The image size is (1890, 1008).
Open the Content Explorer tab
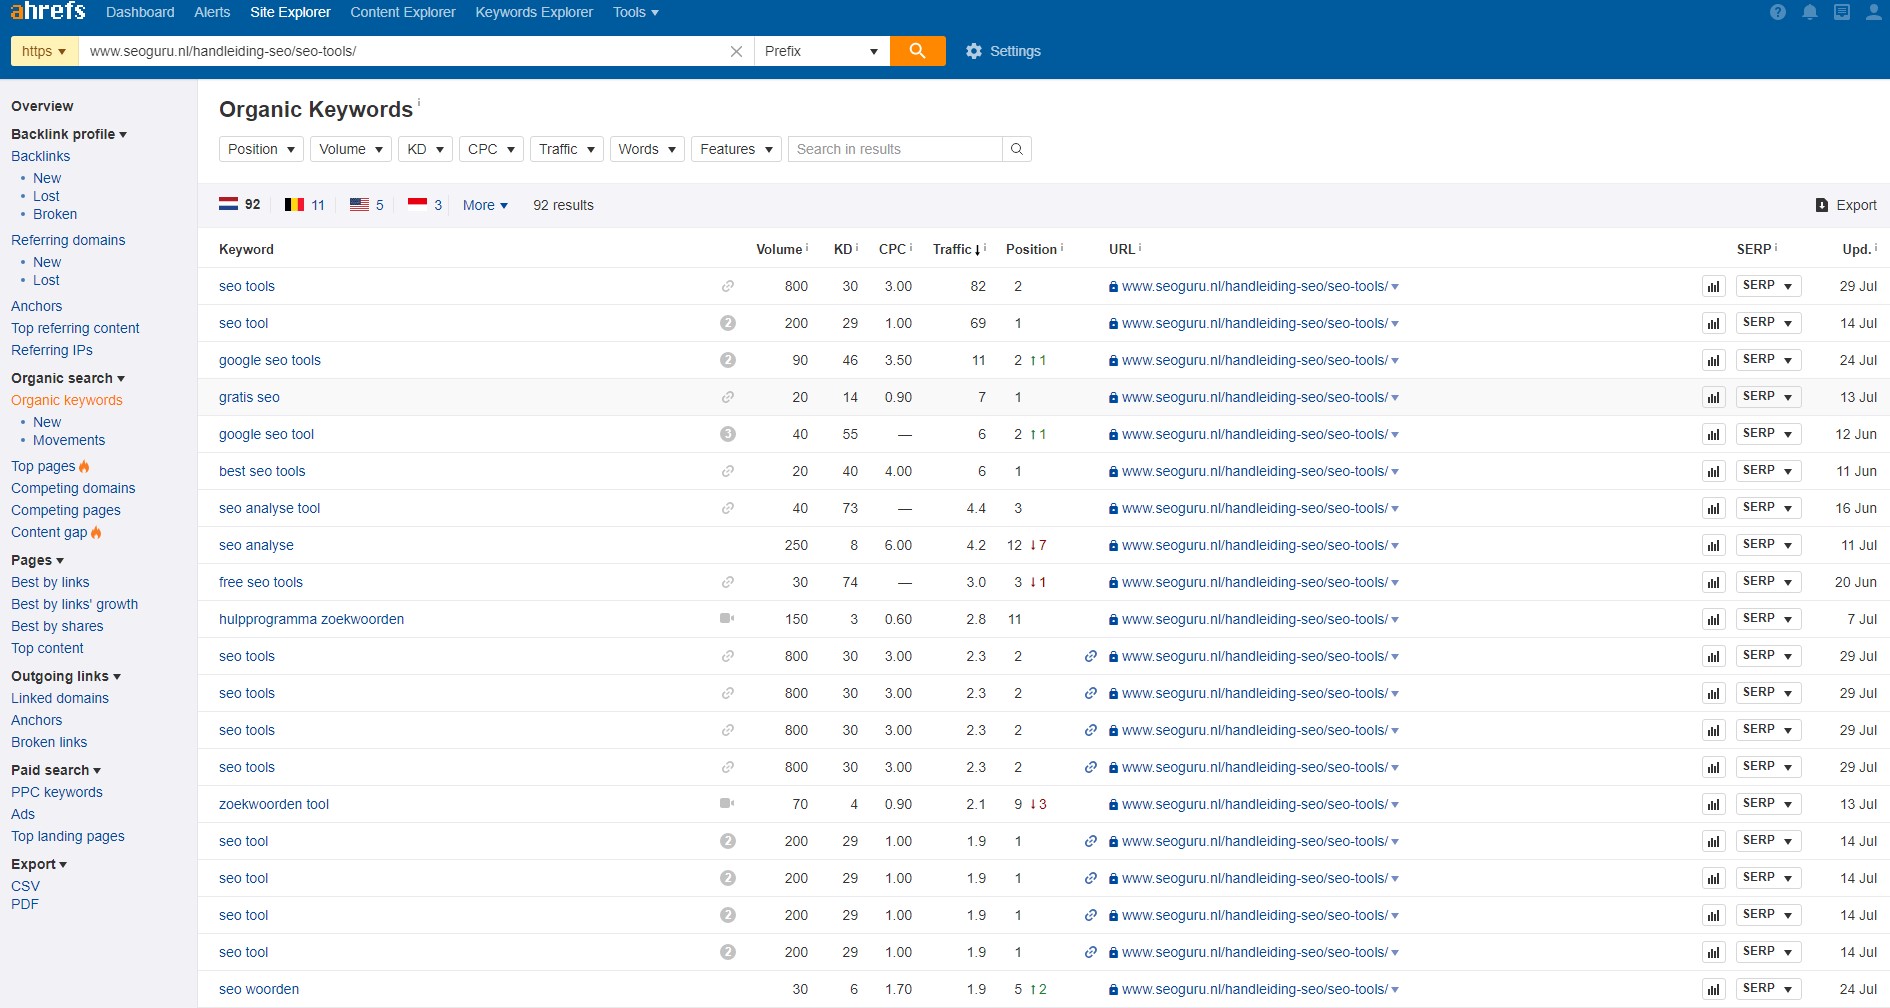click(x=402, y=13)
